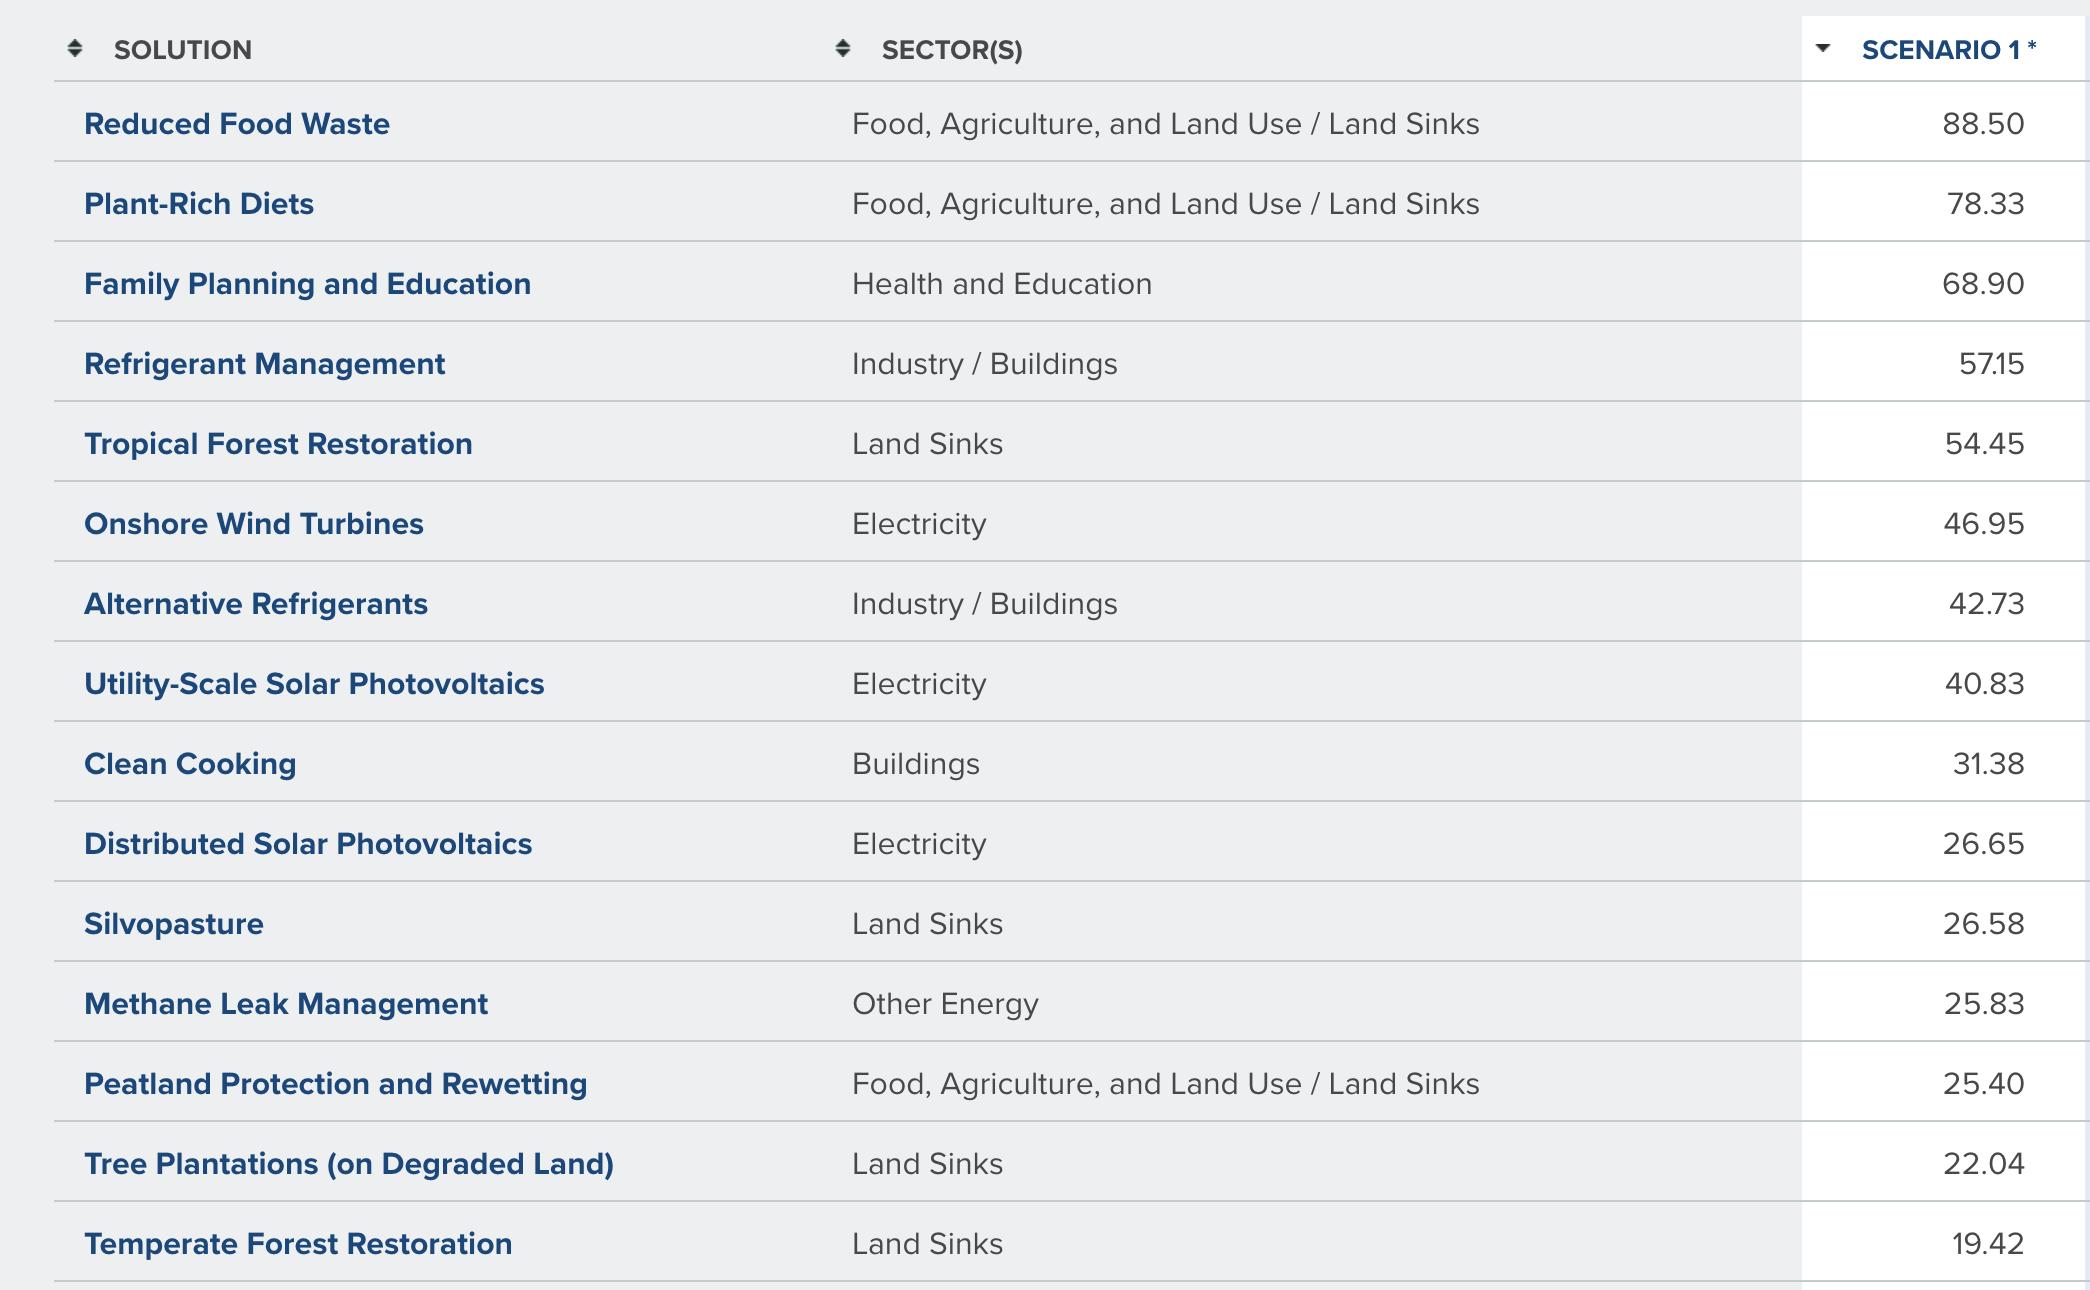Go to Peatland Protection and Rewetting
2090x1290 pixels.
coord(336,1084)
